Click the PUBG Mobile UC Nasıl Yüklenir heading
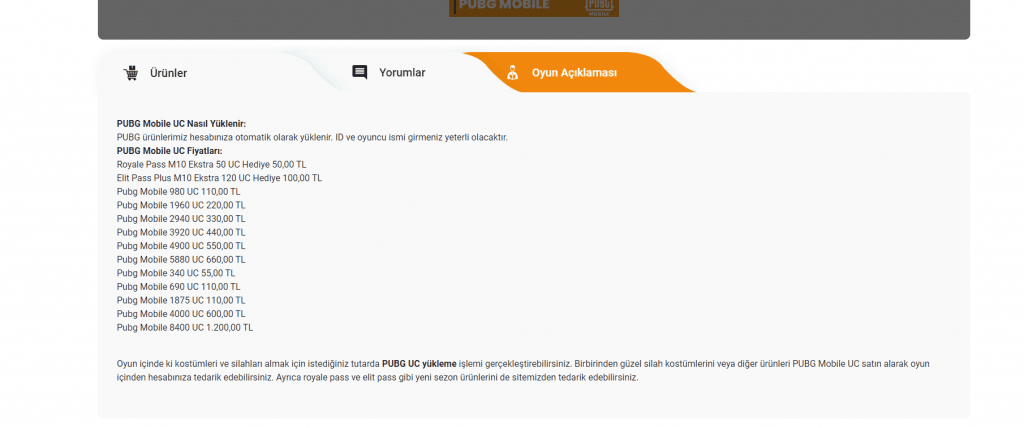This screenshot has height=428, width=1024. pos(181,123)
